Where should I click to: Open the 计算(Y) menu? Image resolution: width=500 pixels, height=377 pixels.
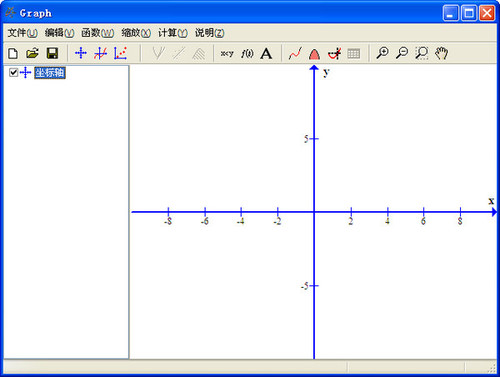point(173,33)
